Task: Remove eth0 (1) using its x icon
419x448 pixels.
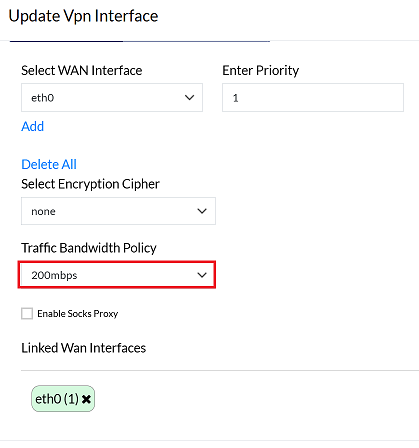Action: (86, 399)
